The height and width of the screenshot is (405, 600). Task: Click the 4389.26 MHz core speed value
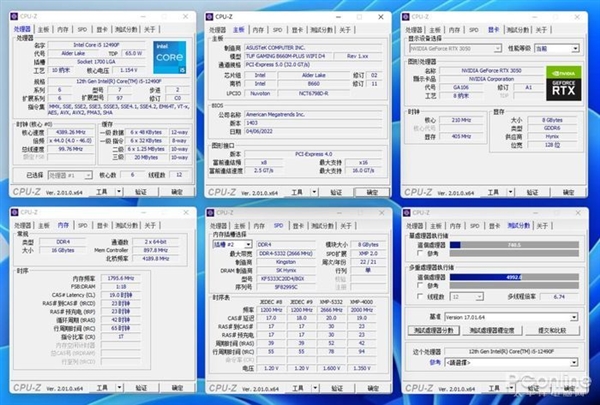pos(70,132)
